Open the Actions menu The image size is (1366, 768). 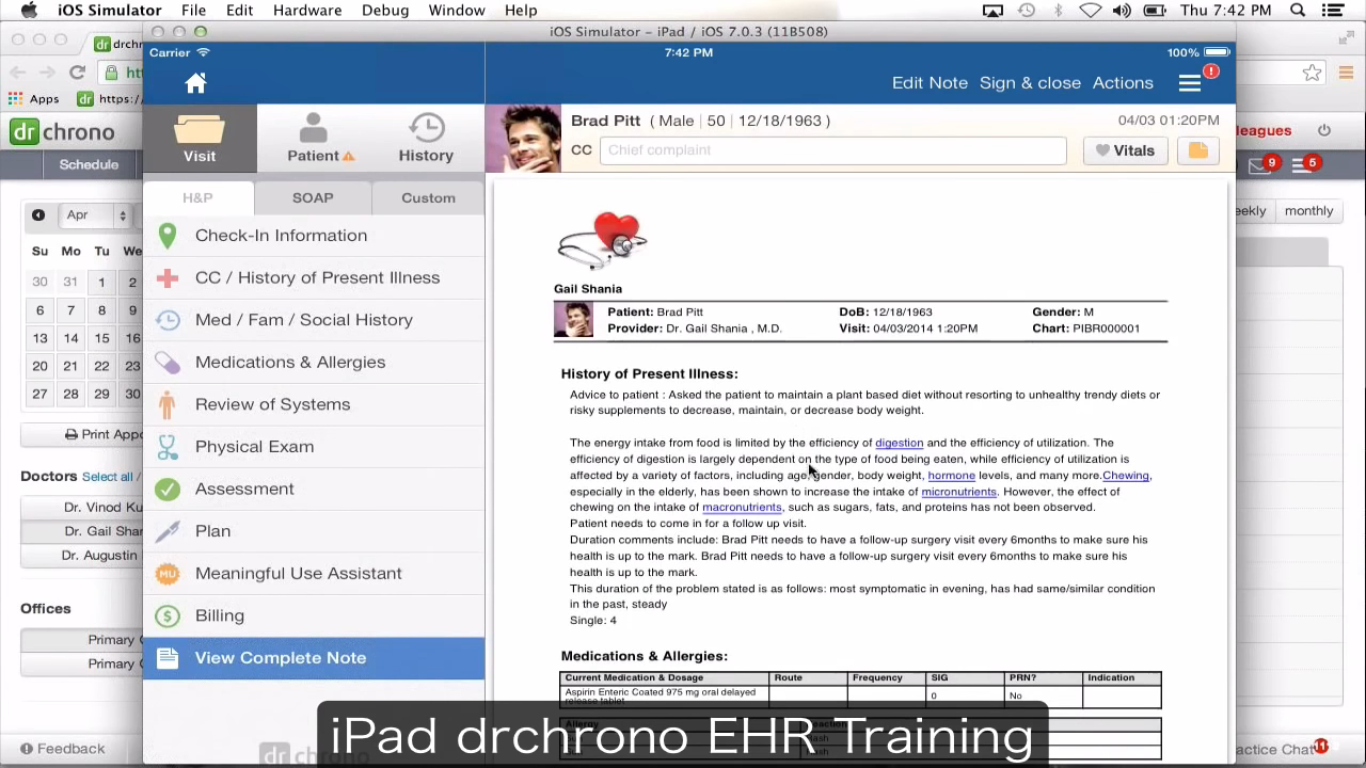(1123, 83)
